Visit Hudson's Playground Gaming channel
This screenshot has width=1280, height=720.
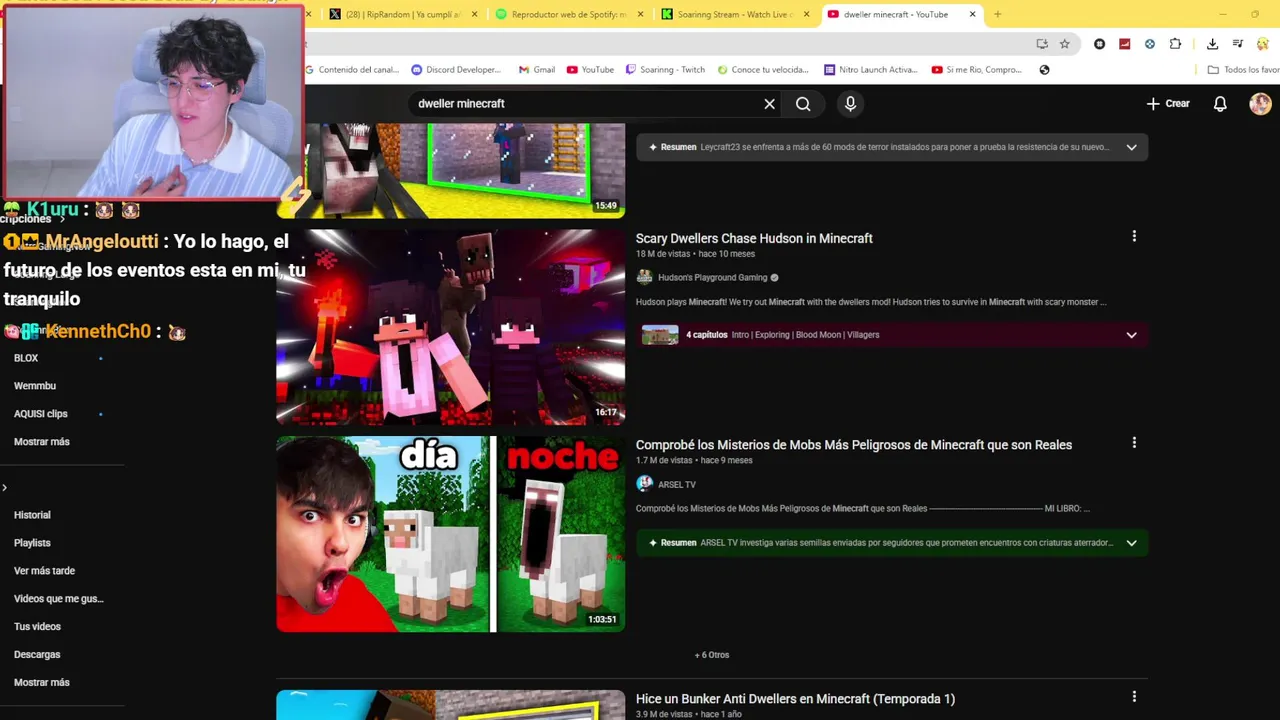(713, 277)
